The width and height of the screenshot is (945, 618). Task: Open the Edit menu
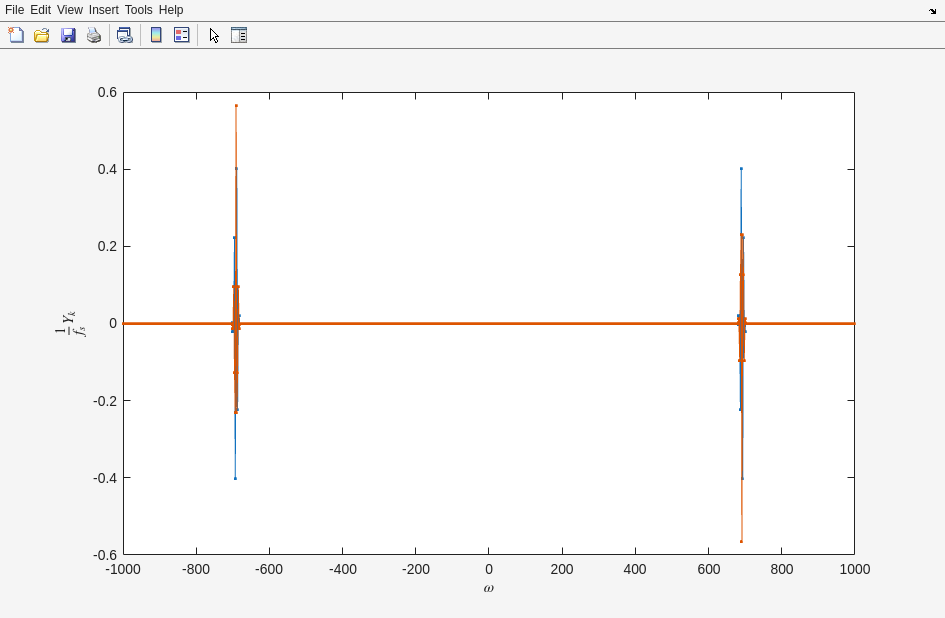[x=40, y=10]
